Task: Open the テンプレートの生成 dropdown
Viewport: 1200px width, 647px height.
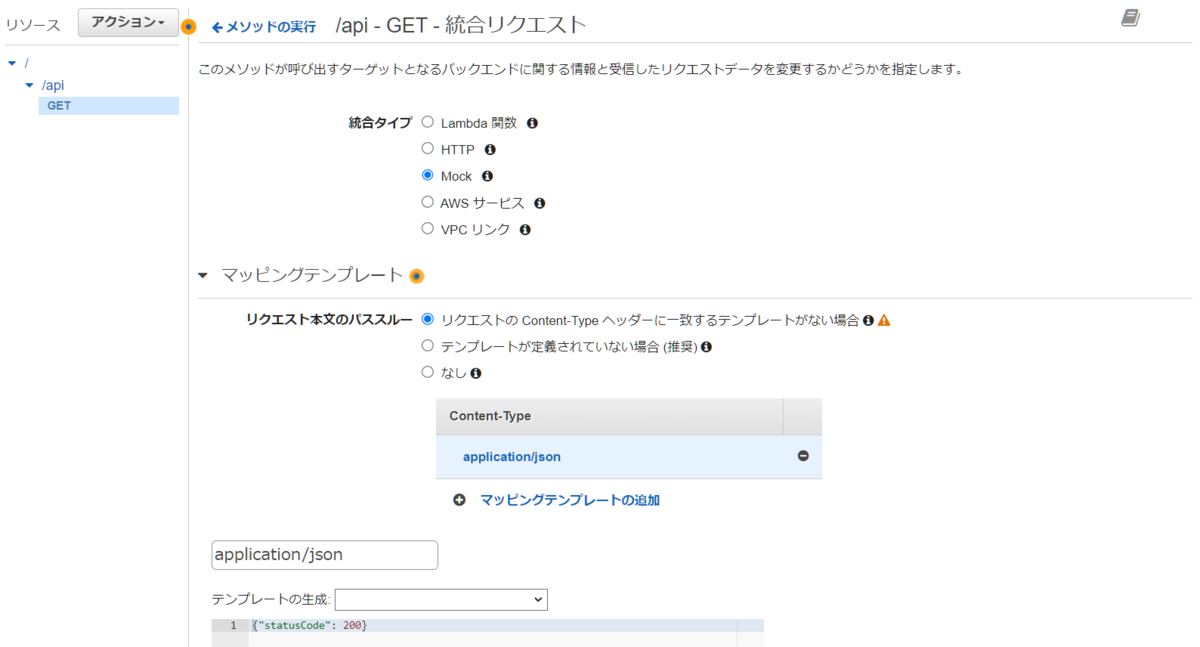Action: click(x=441, y=599)
